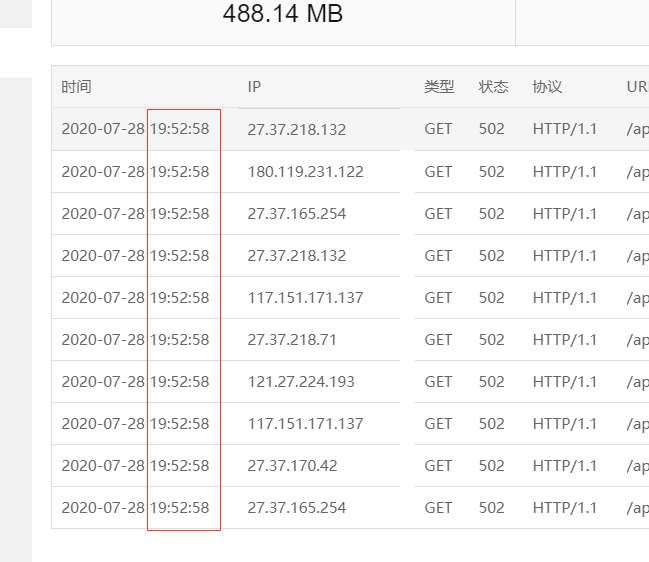
Task: Click the last row IP 27.37.165.254
Action: pyautogui.click(x=297, y=508)
